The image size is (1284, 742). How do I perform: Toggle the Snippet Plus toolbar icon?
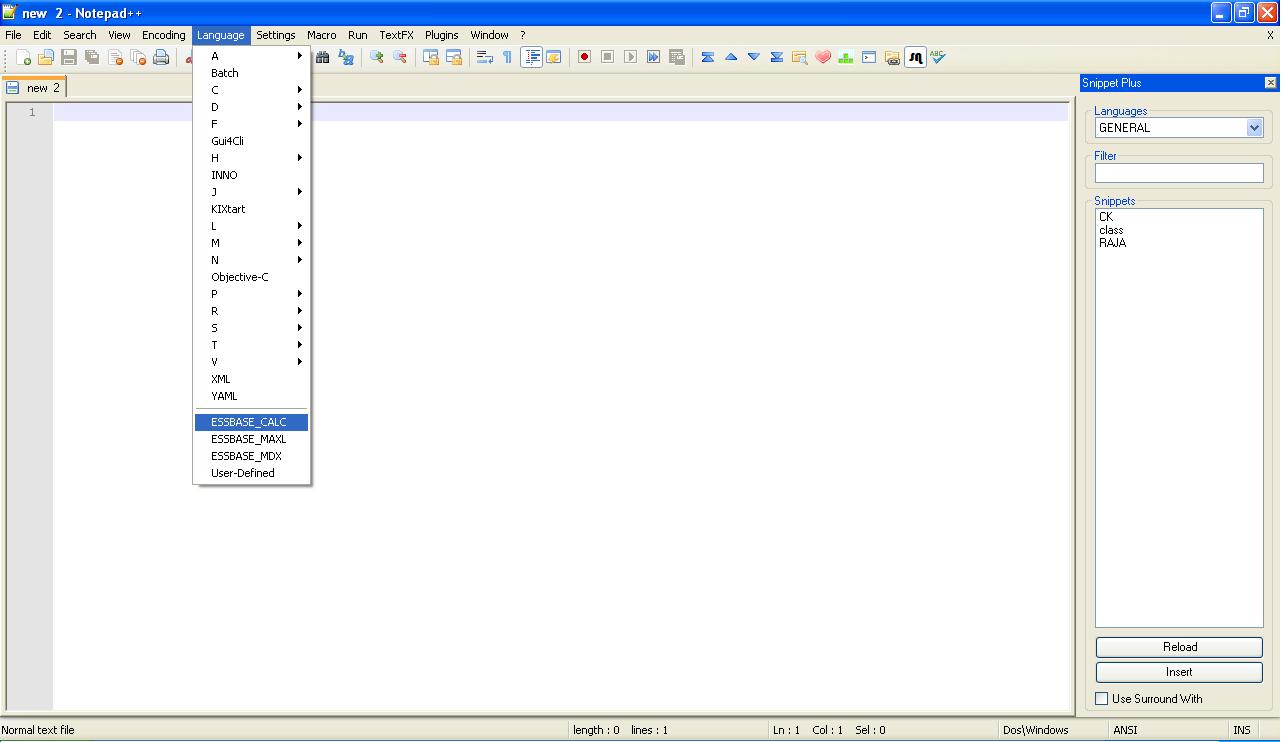pyautogui.click(x=915, y=58)
